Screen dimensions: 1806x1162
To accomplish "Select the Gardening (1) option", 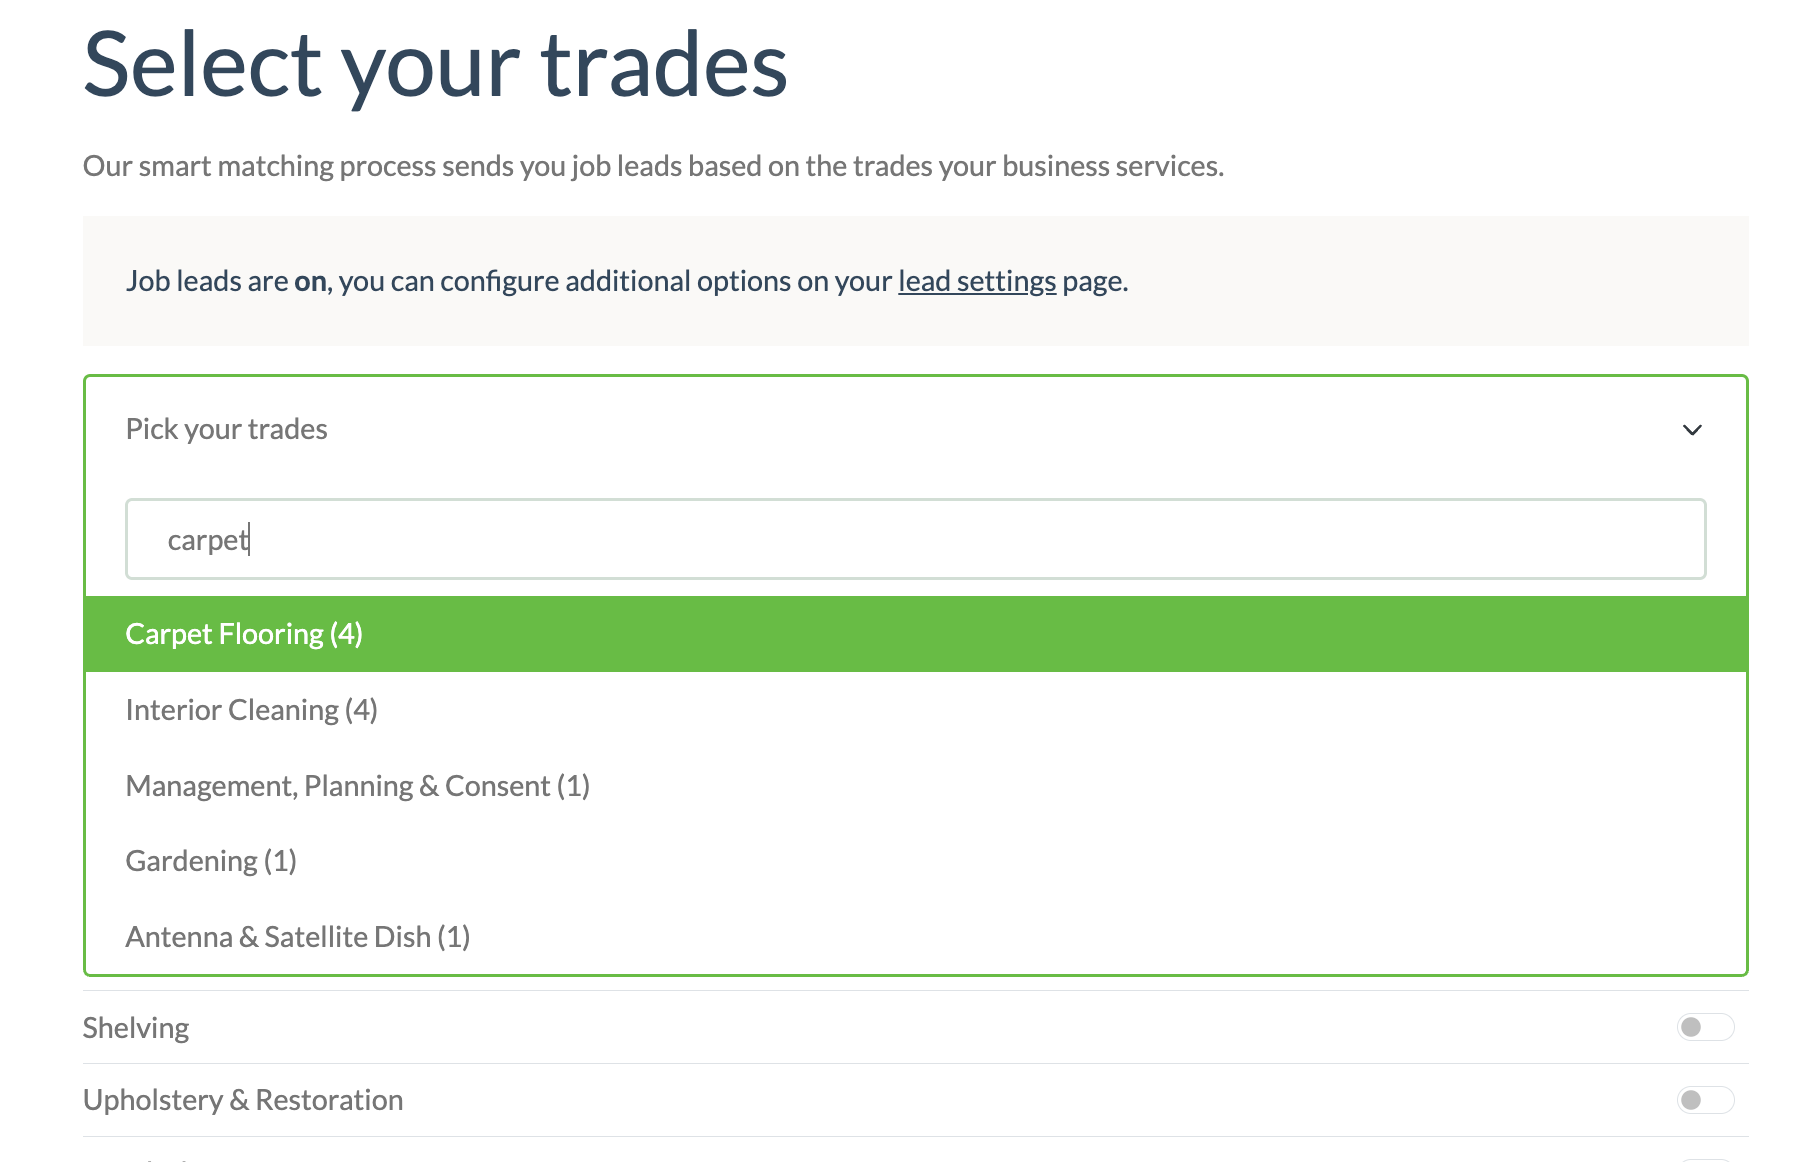I will tap(211, 861).
